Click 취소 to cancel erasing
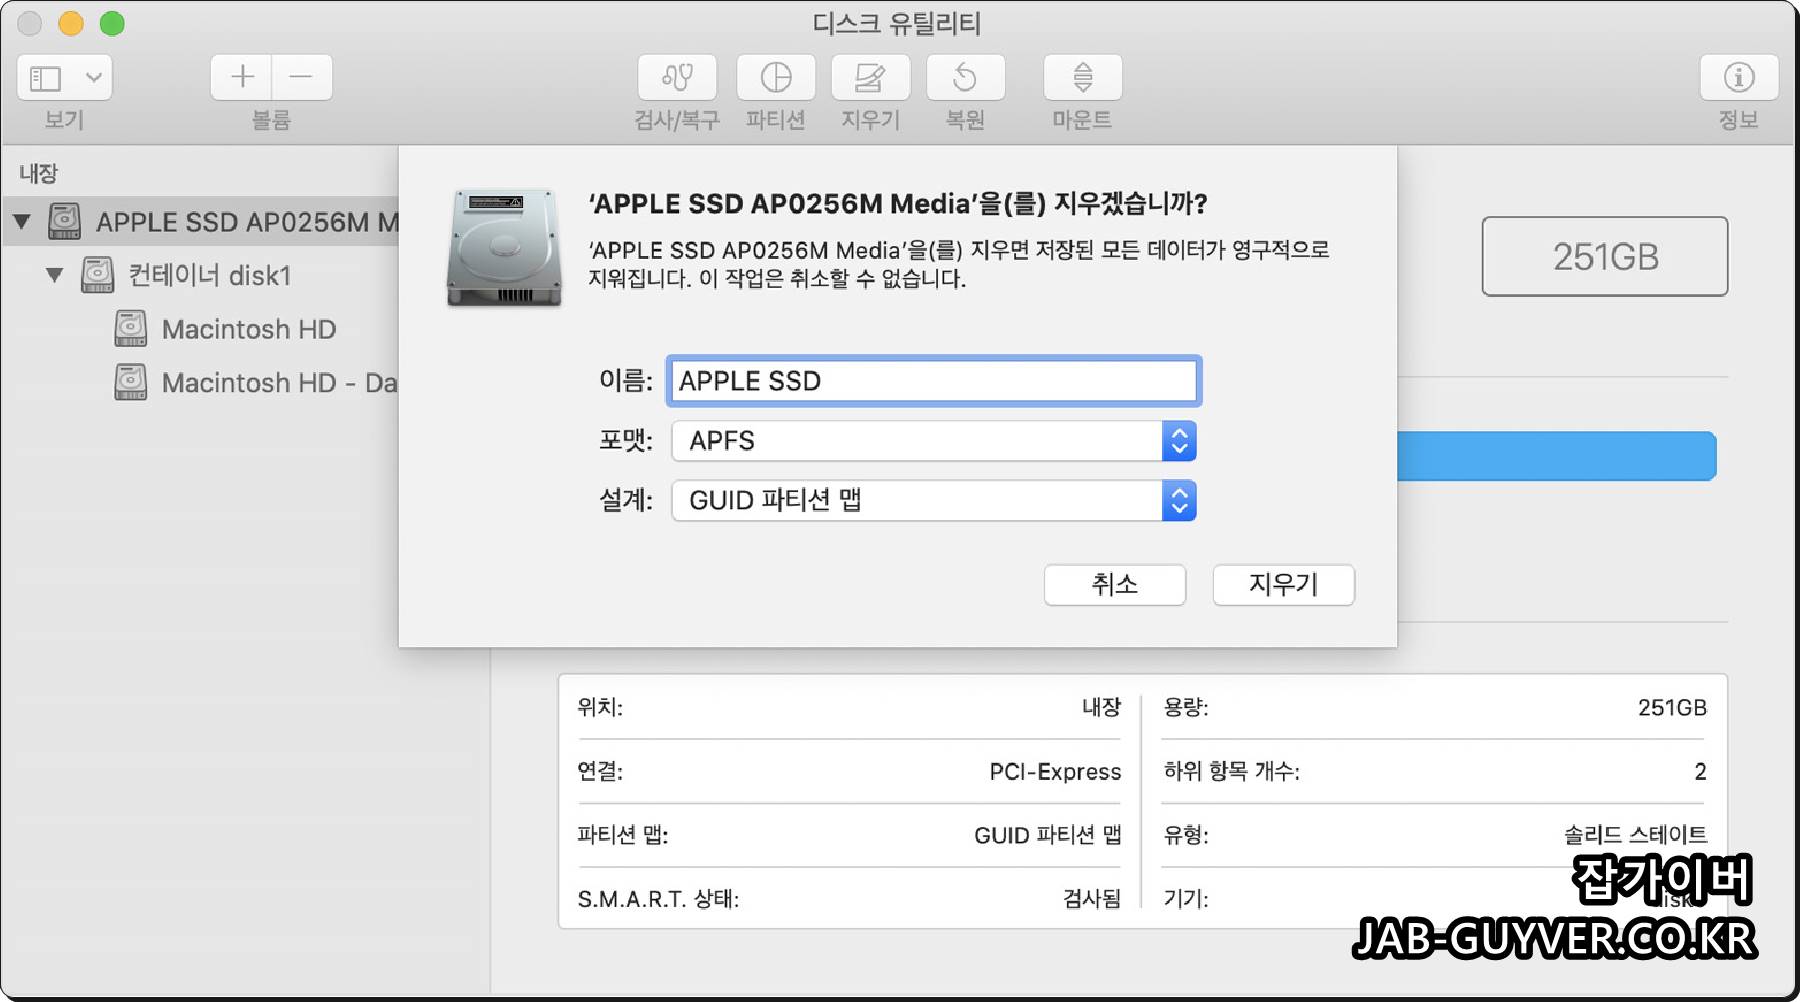This screenshot has height=1002, width=1800. [1115, 584]
